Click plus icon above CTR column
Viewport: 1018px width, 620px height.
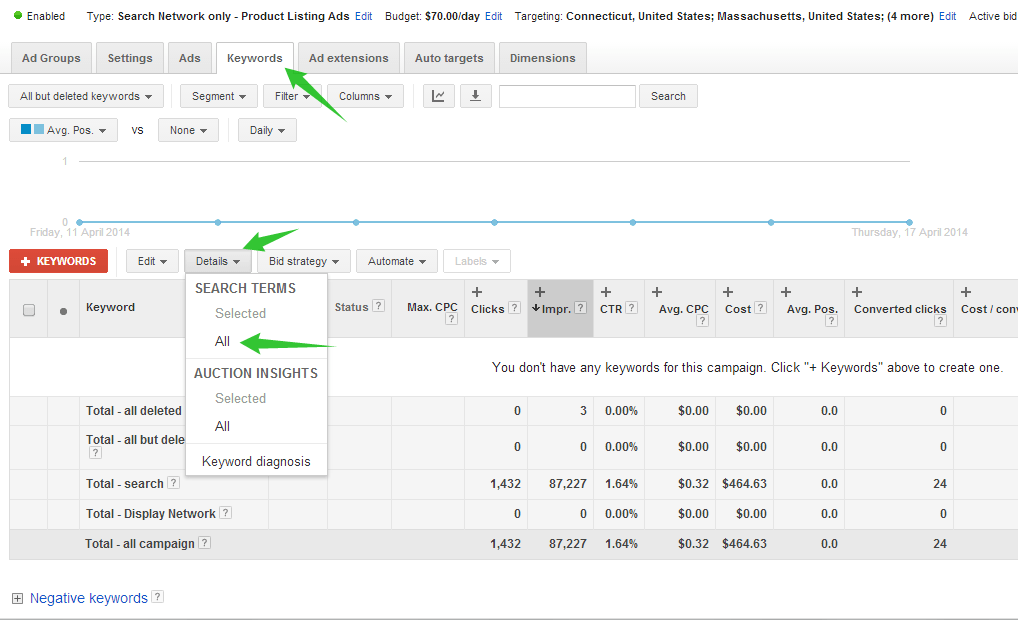606,292
